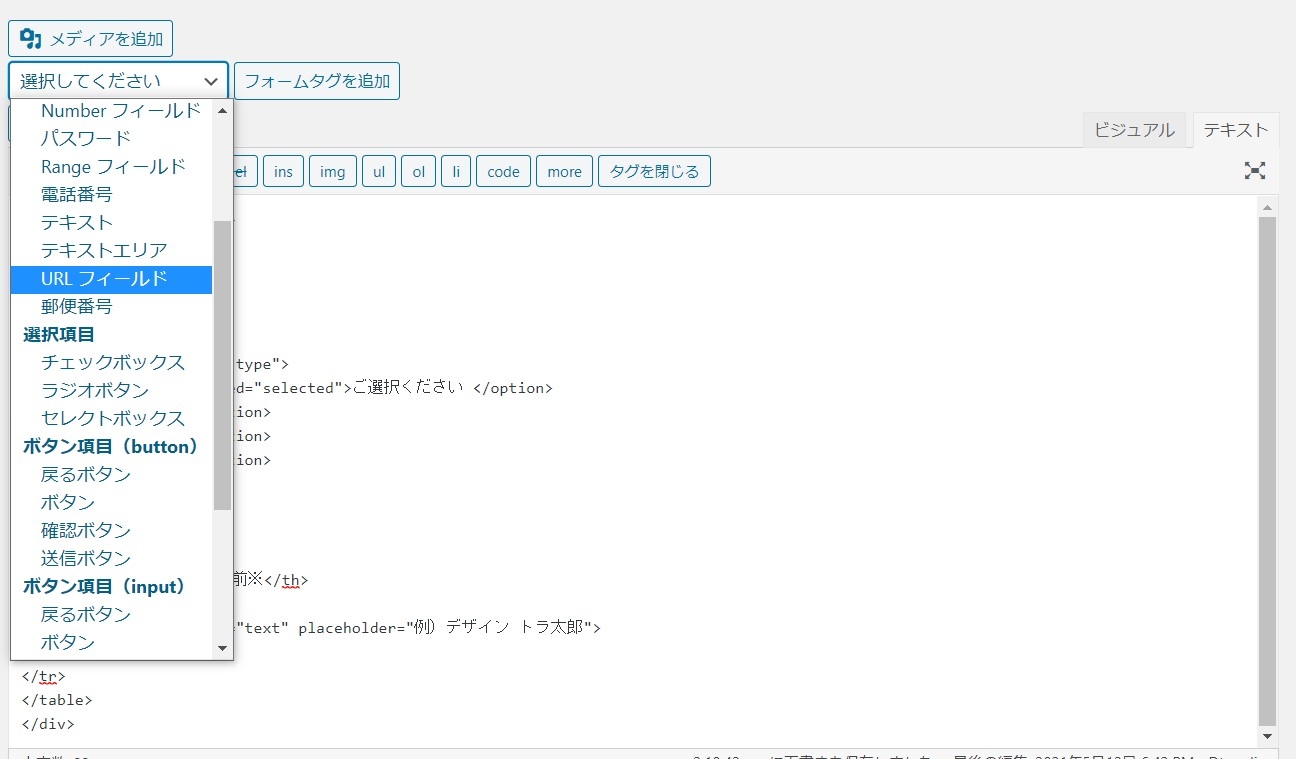
Task: Click the メディアを追加 button
Action: click(91, 39)
